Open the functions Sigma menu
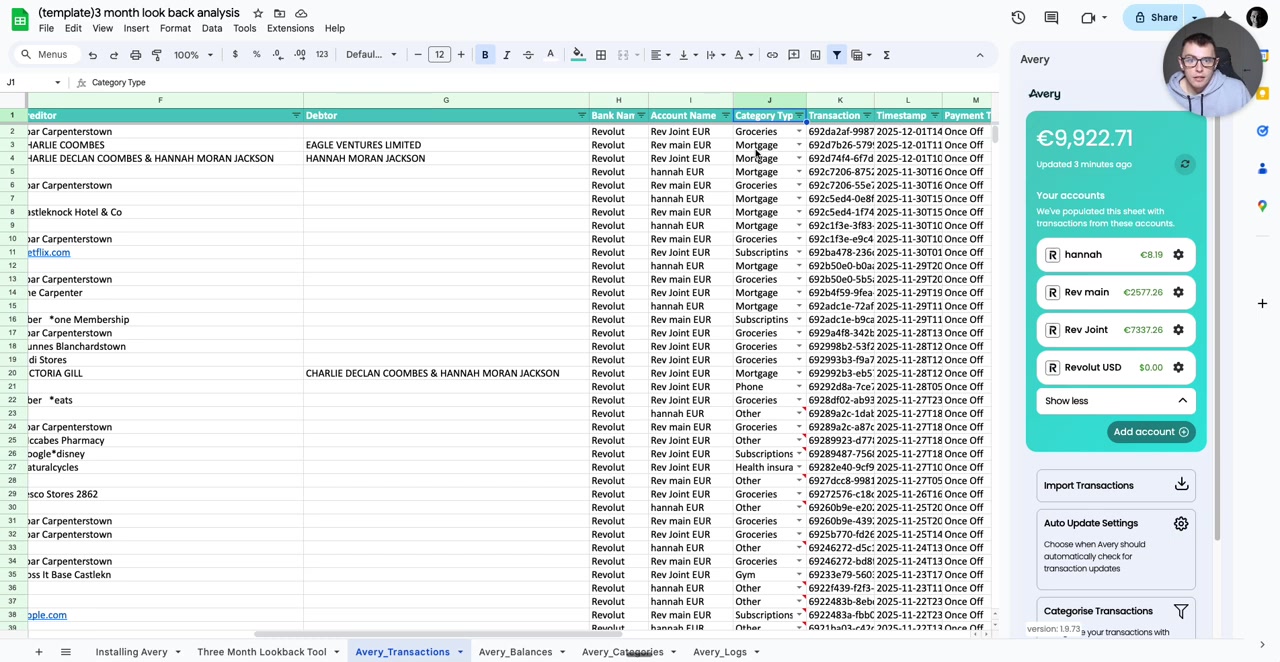Screen dimensions: 1280x662 click(x=886, y=54)
